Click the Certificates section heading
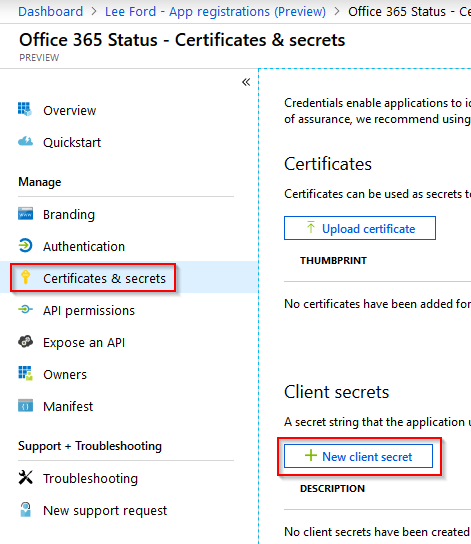471x544 pixels. (328, 164)
